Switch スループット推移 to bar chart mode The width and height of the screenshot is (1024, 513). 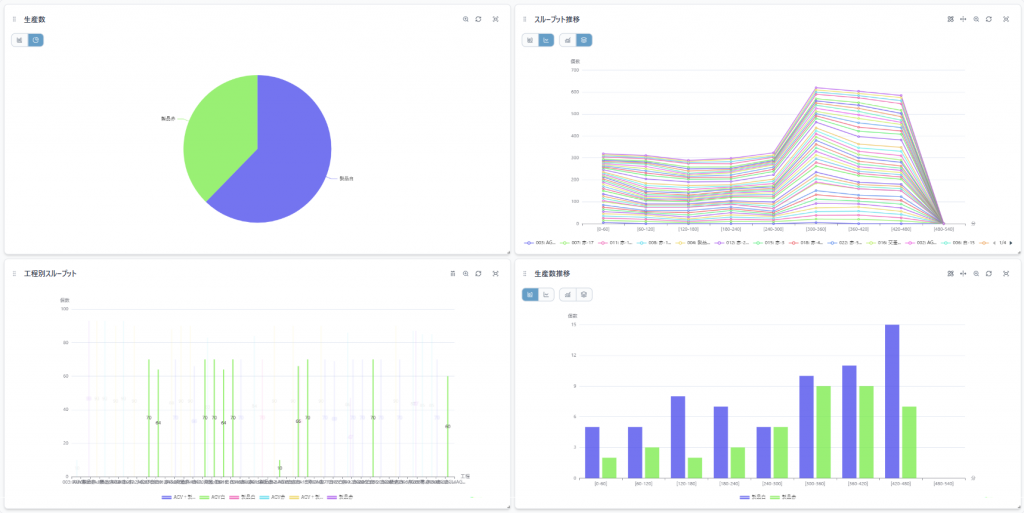tap(530, 40)
